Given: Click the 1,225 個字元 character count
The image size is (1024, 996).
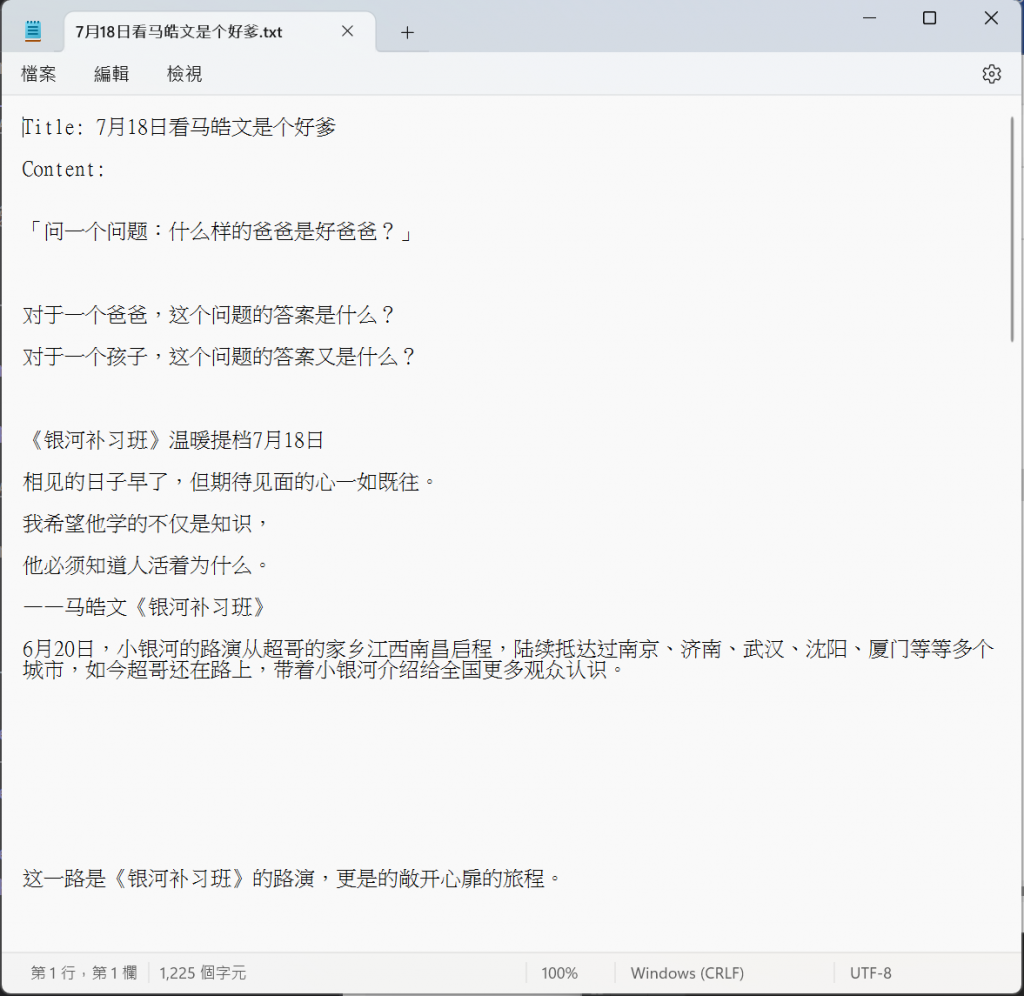Looking at the screenshot, I should pos(202,973).
